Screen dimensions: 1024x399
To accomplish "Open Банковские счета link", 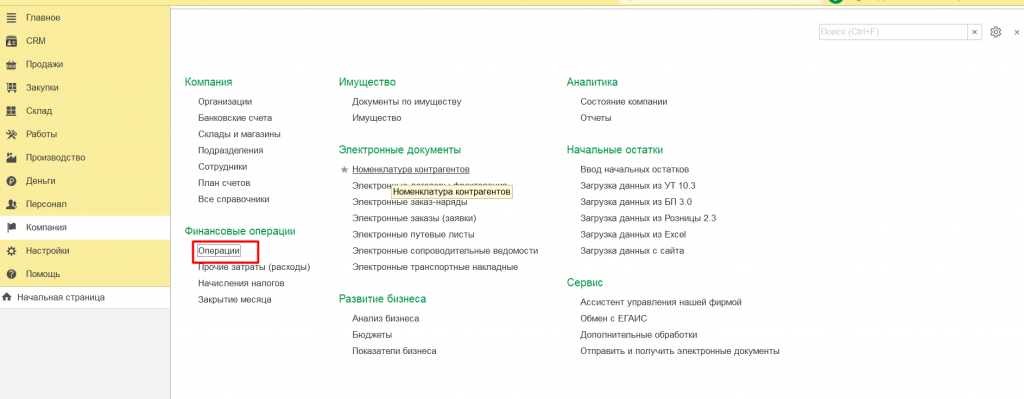I will point(235,118).
